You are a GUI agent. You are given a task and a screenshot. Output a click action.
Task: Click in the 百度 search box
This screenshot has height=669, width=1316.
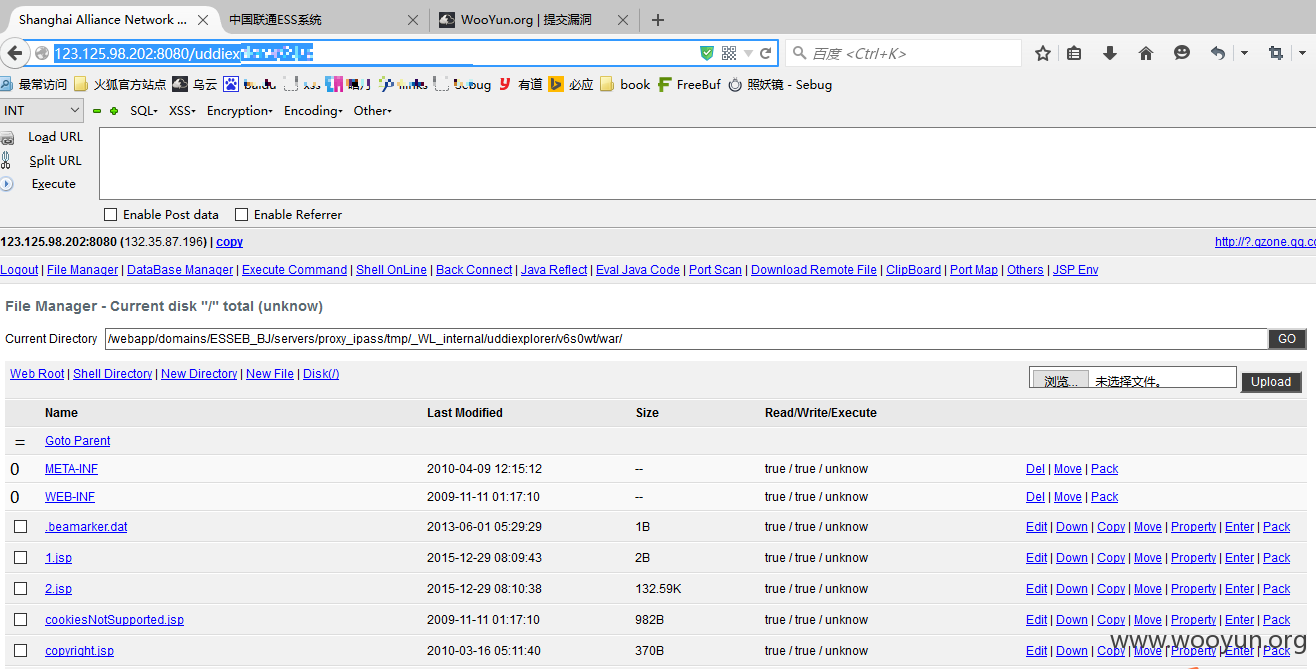[903, 53]
